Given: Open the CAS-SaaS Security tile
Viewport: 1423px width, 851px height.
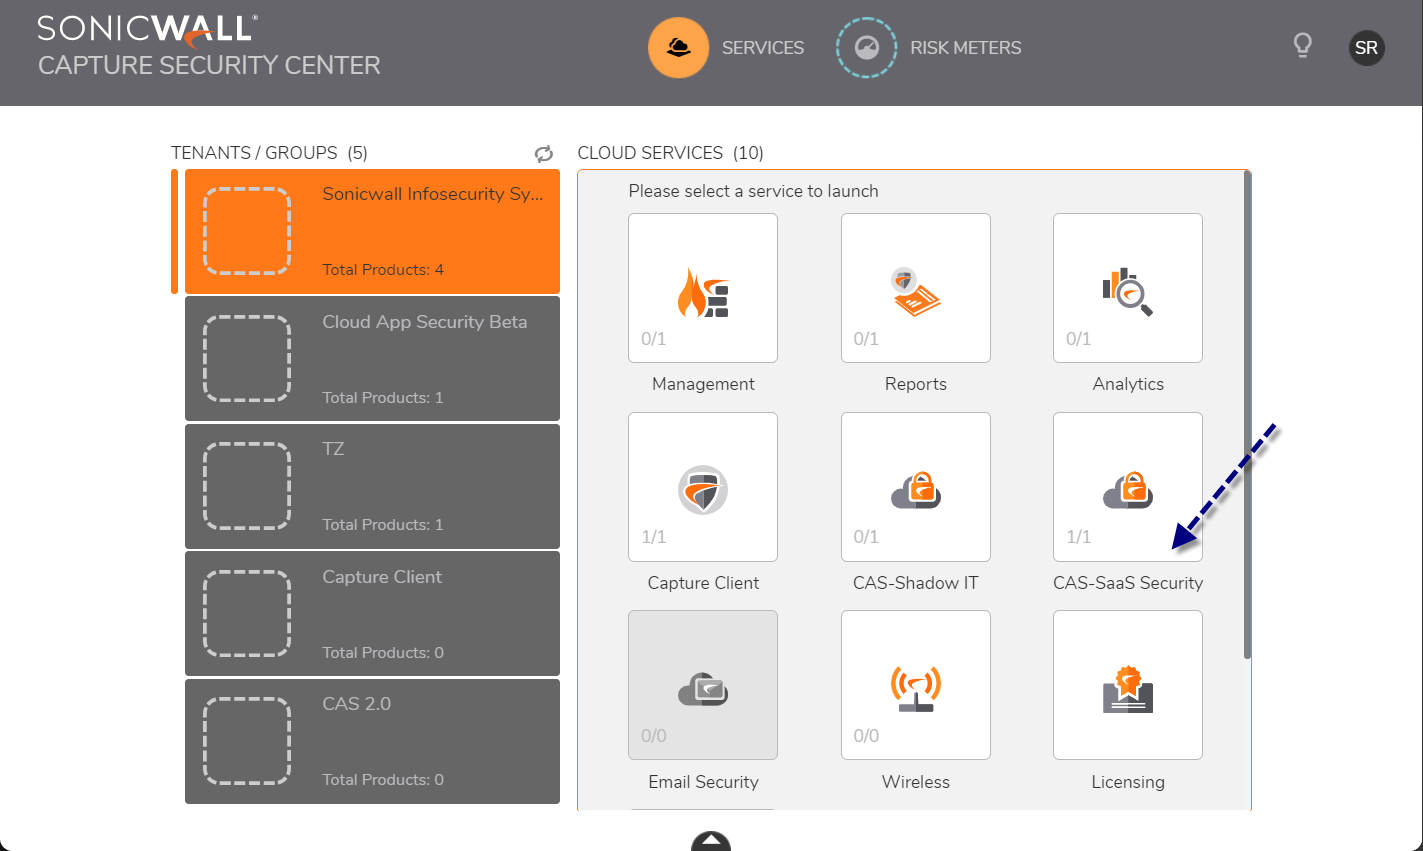Looking at the screenshot, I should 1127,487.
